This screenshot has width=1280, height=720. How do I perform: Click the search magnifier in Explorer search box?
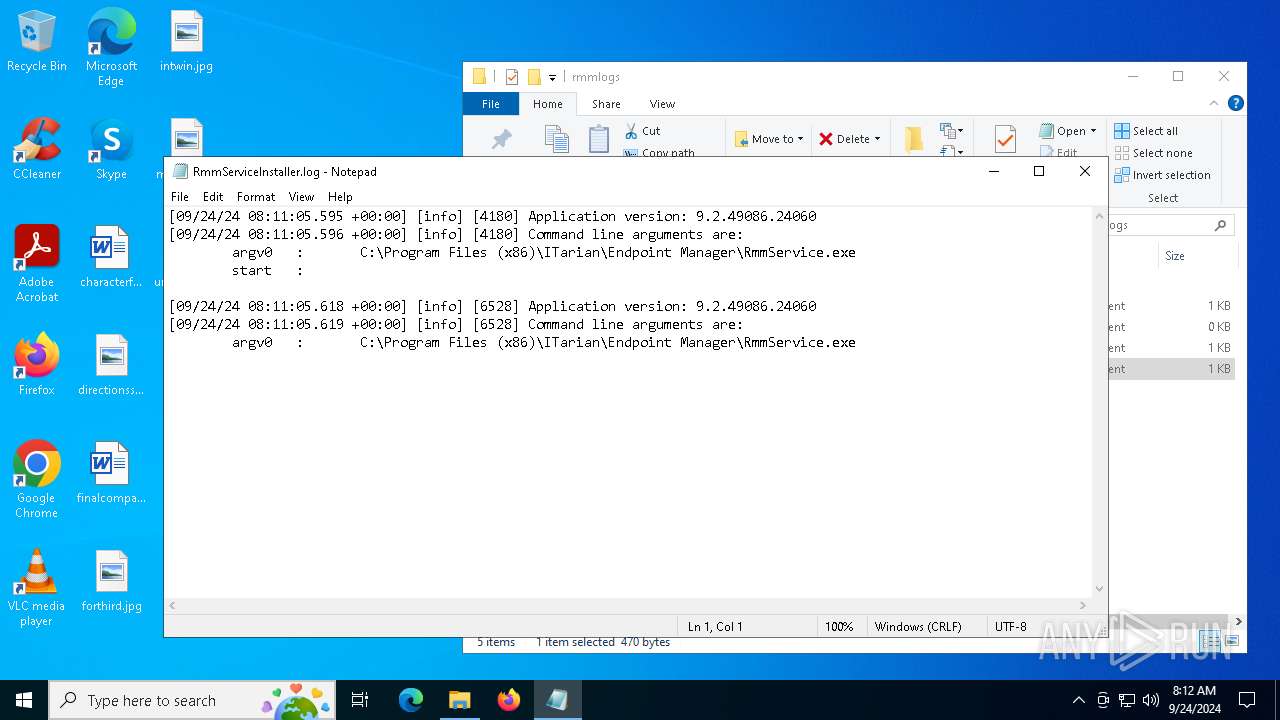1220,226
